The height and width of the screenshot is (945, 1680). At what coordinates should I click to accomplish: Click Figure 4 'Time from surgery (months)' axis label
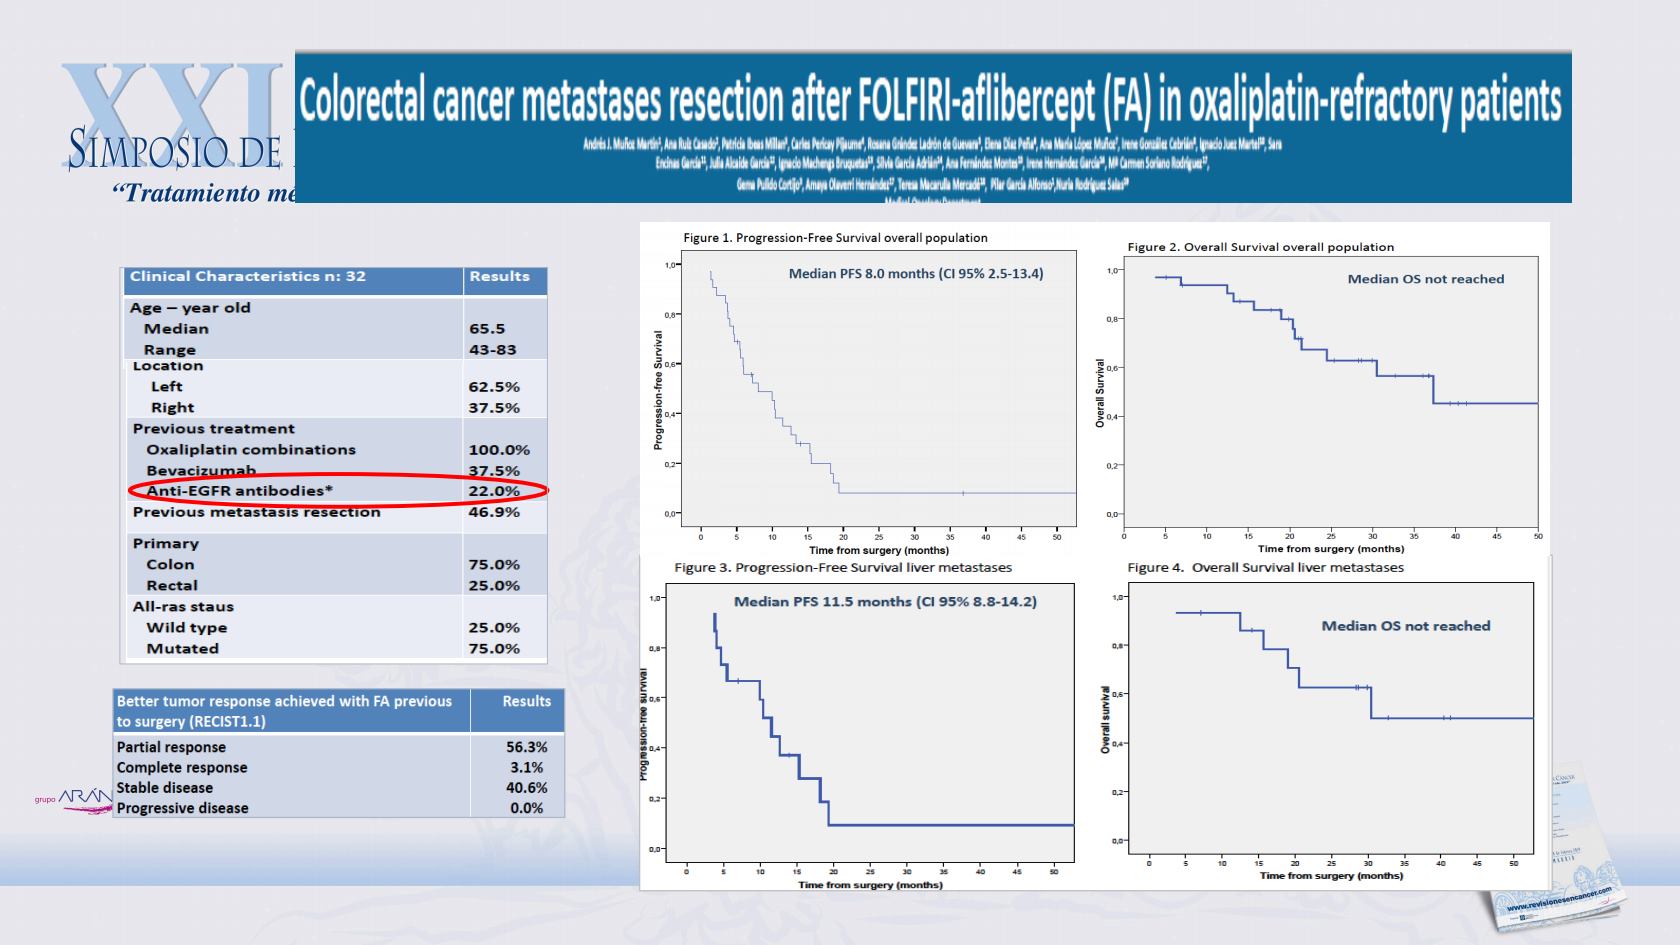[x=1331, y=876]
